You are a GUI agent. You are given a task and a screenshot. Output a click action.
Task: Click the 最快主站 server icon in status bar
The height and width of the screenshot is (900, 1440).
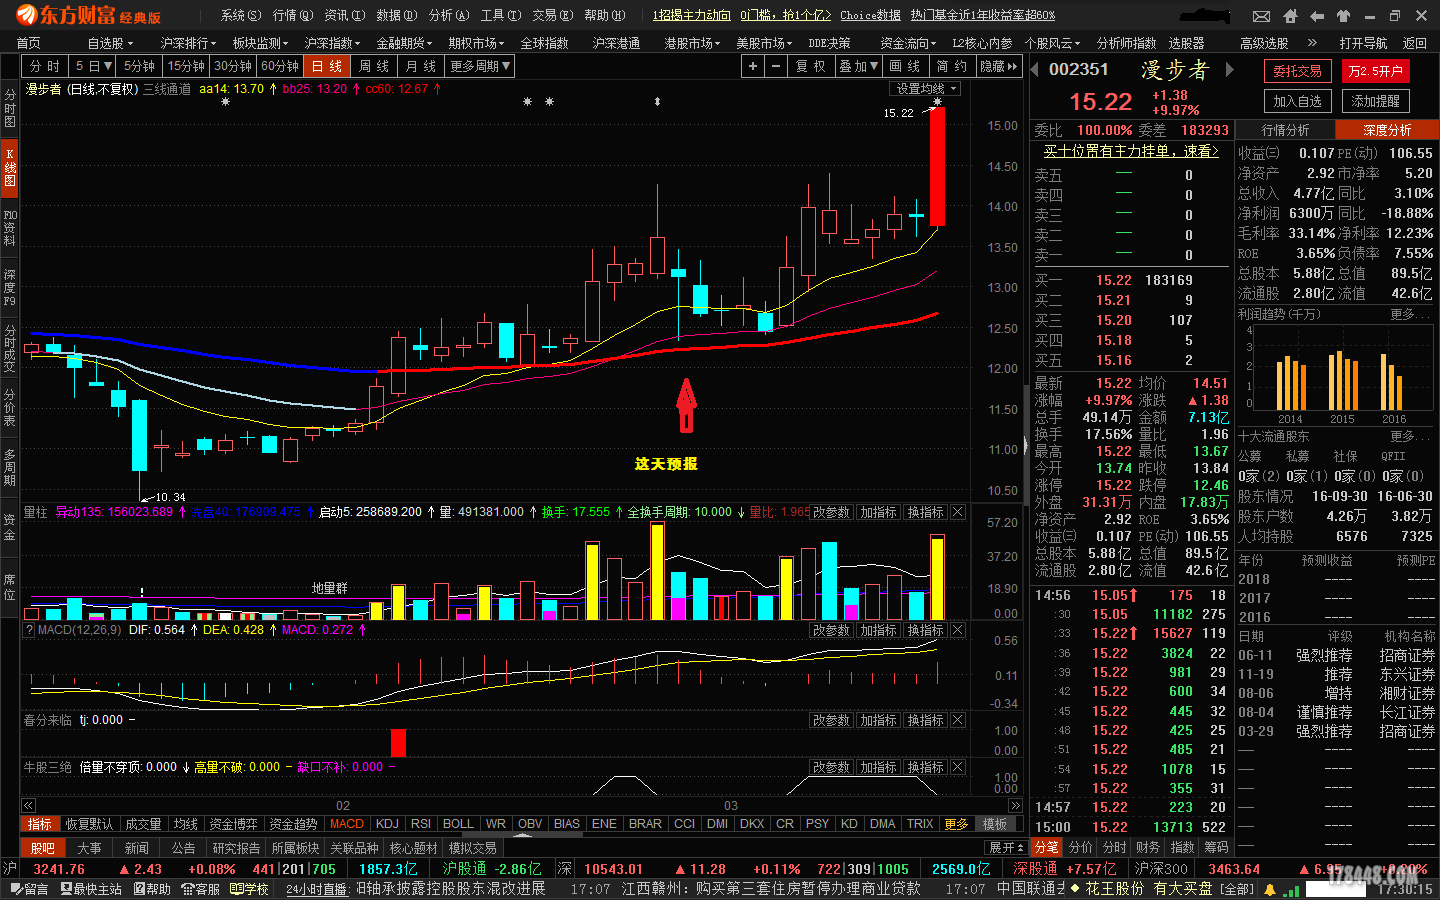coord(91,889)
